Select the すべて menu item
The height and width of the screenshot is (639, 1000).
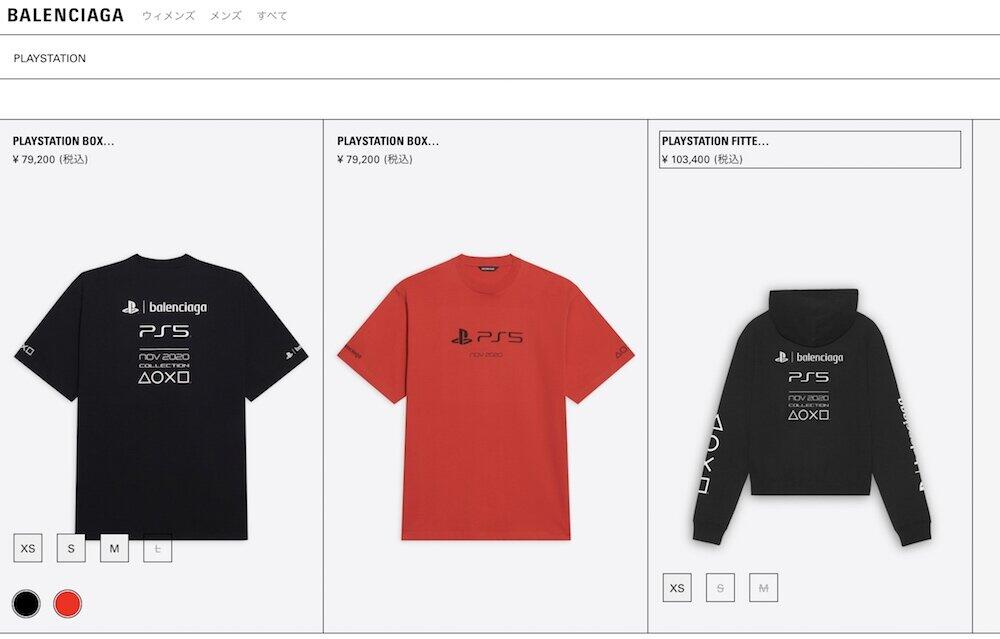coord(272,16)
